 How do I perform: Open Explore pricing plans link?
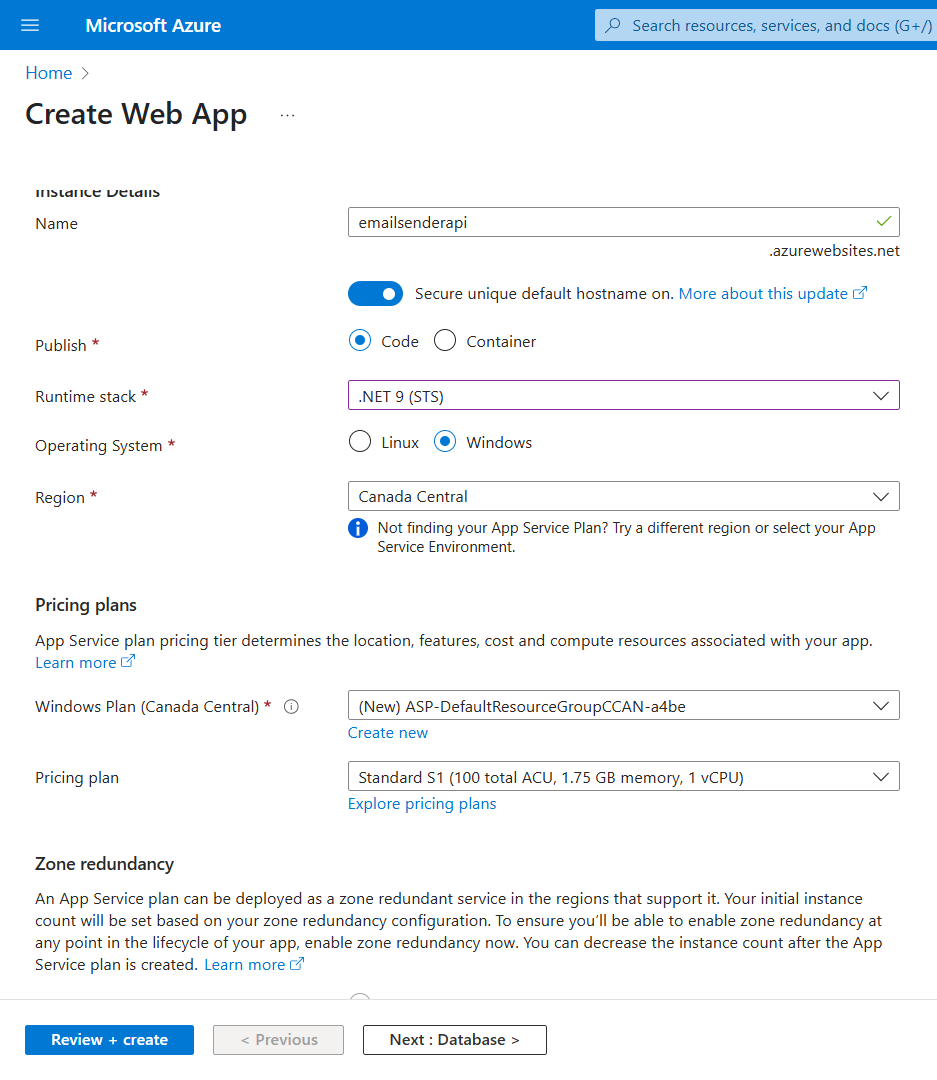click(x=422, y=804)
